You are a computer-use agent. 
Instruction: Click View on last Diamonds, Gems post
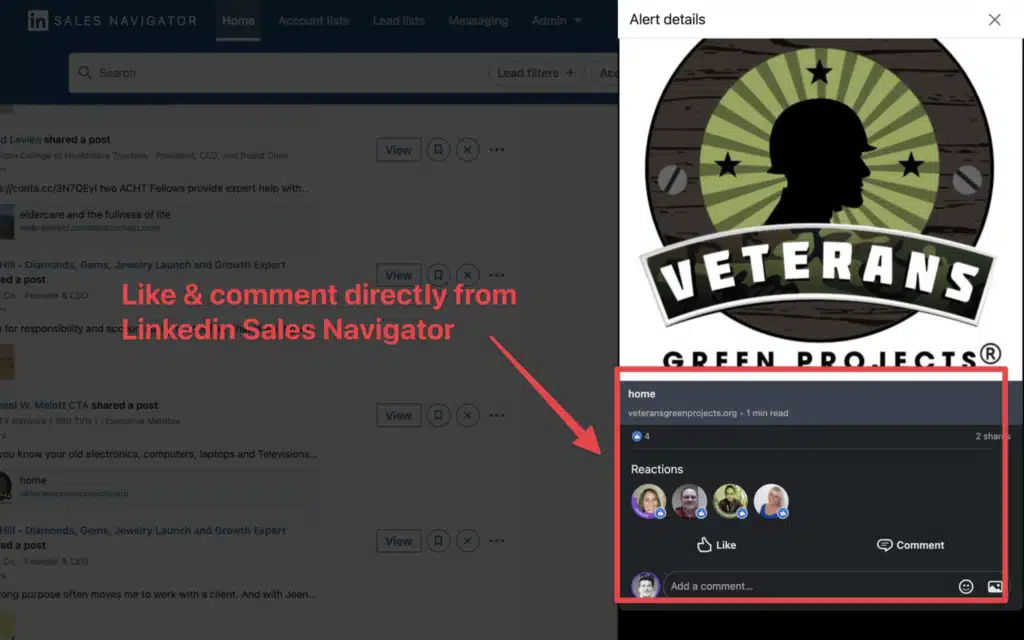[398, 541]
